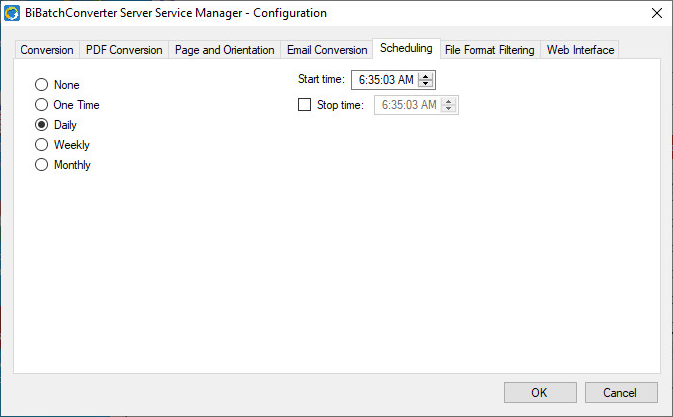Choose the Weekly schedule option
Image resolution: width=673 pixels, height=417 pixels.
point(42,145)
